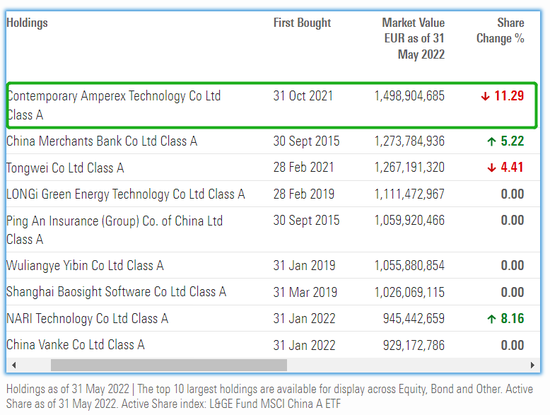Click the right scrollbar arrow
The height and width of the screenshot is (415, 550).
532,365
